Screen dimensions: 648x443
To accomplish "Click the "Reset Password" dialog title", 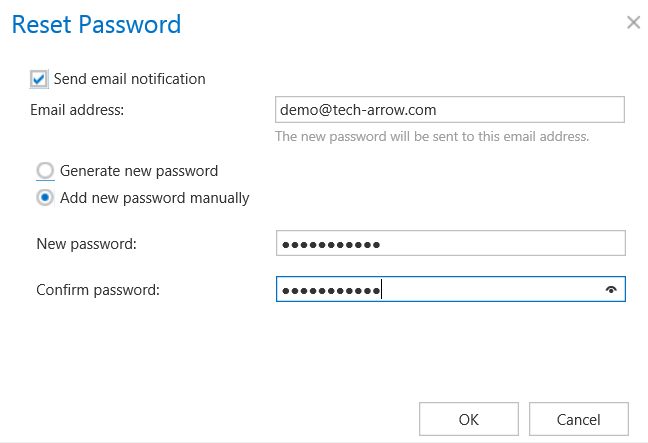I will point(96,24).
